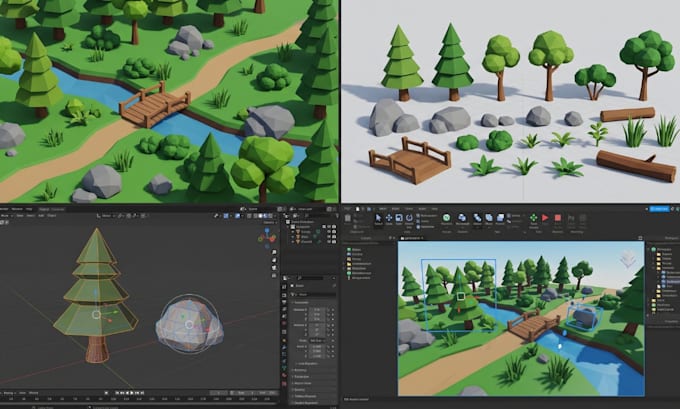The width and height of the screenshot is (680, 409).
Task: Open the Modifiers wrench tab in Blender properties
Action: coord(284,347)
